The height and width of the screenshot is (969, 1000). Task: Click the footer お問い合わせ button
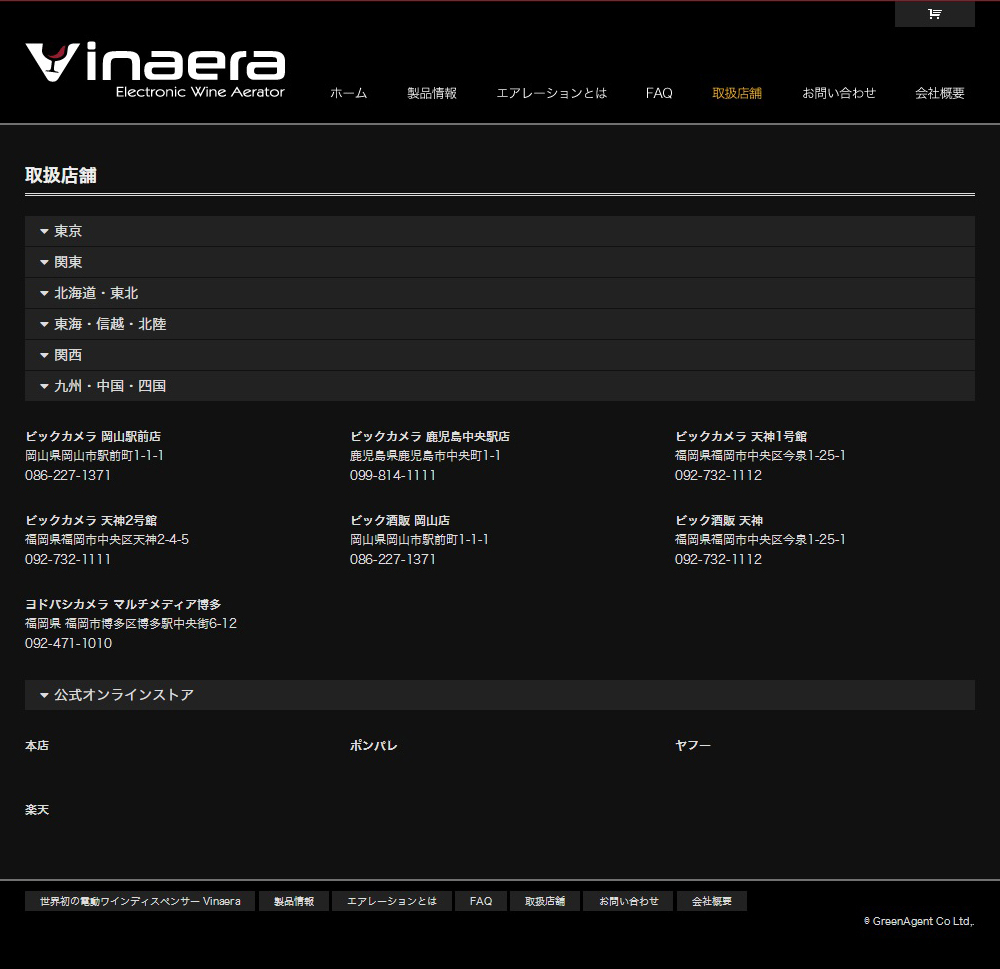tap(628, 901)
